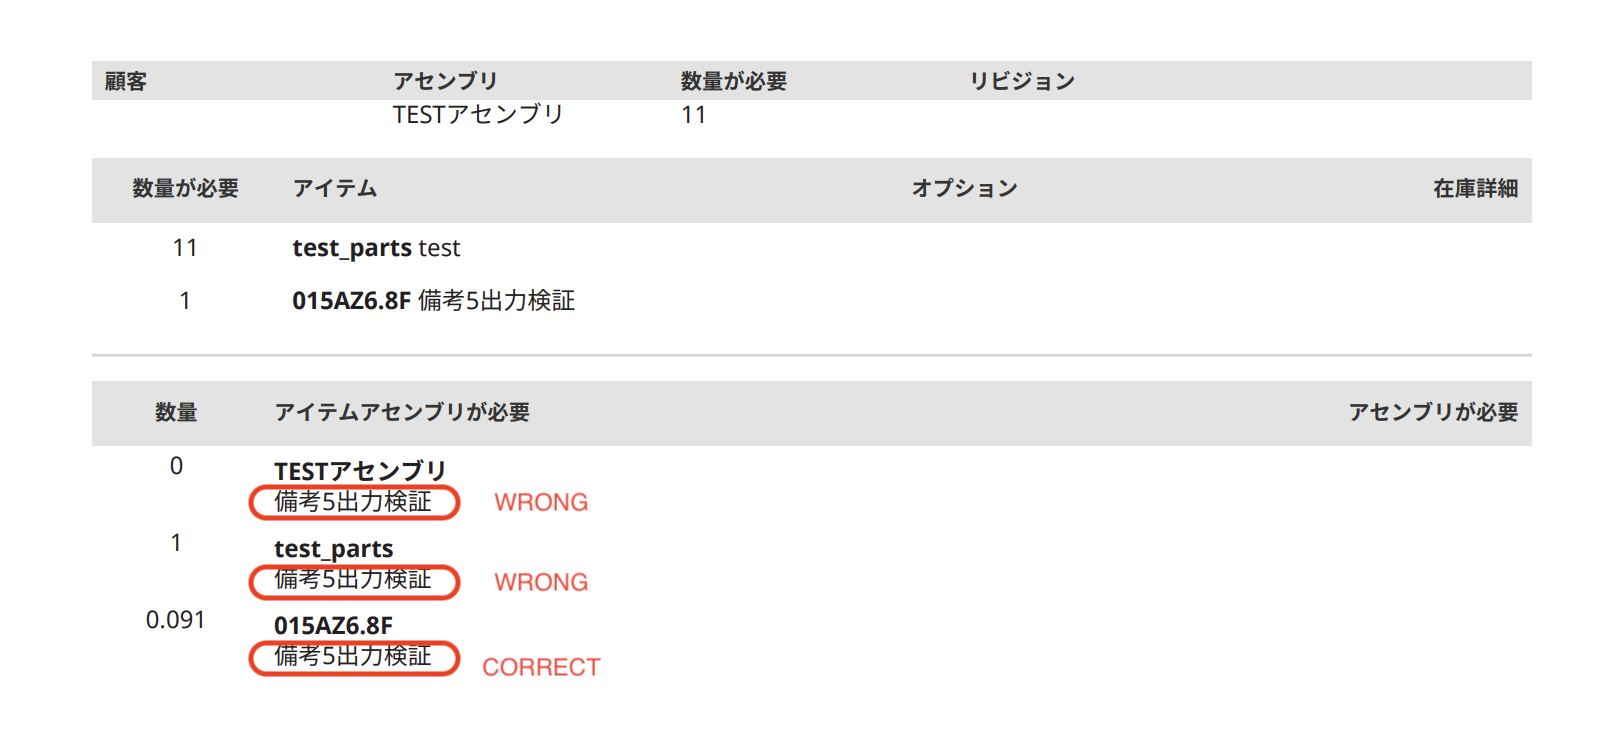Click the rightmost アセンブリが必要 header
1620x752 pixels.
[1433, 412]
